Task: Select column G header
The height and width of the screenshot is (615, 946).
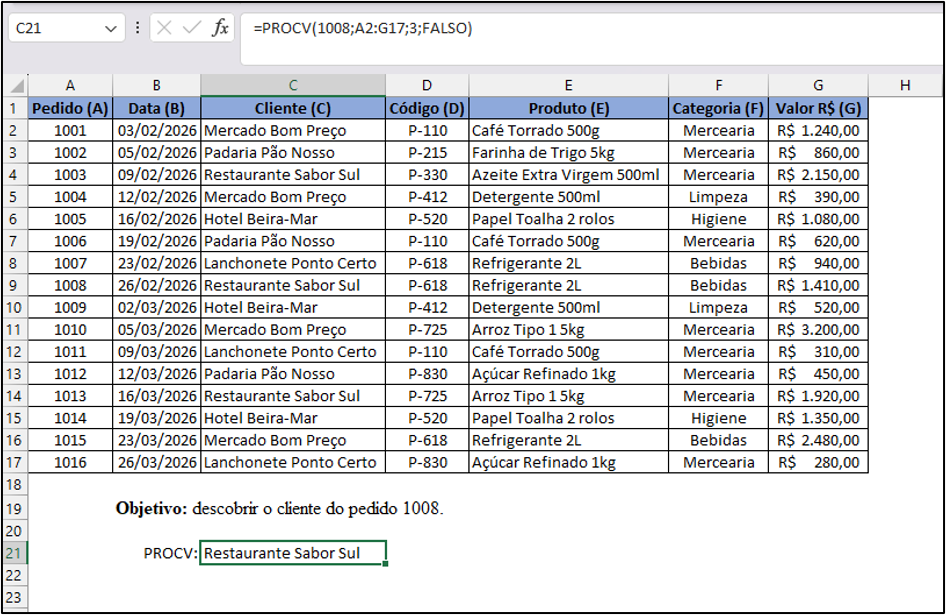Action: coord(818,85)
